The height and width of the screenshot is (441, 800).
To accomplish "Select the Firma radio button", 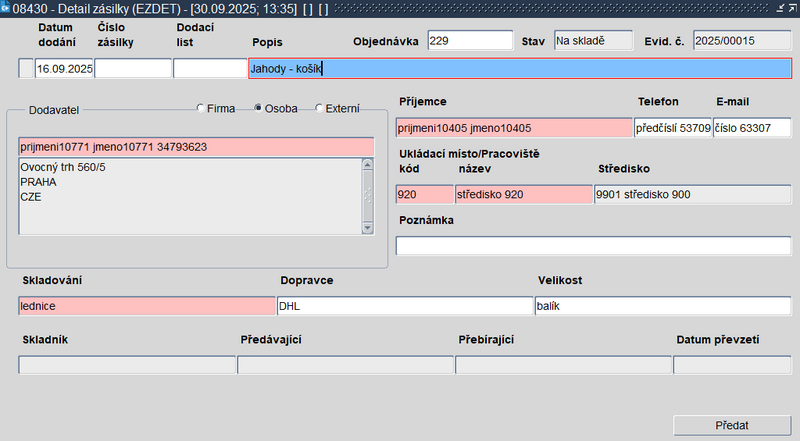I will (x=201, y=108).
